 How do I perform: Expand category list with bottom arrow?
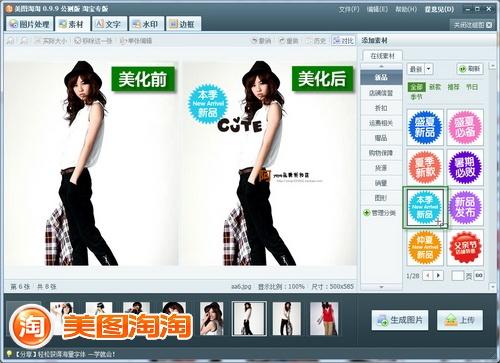coord(381,287)
